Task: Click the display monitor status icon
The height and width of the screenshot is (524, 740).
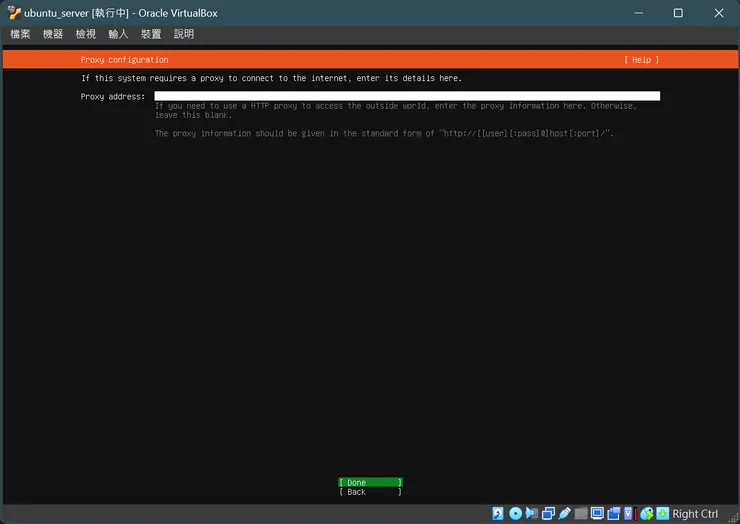Action: coord(597,513)
